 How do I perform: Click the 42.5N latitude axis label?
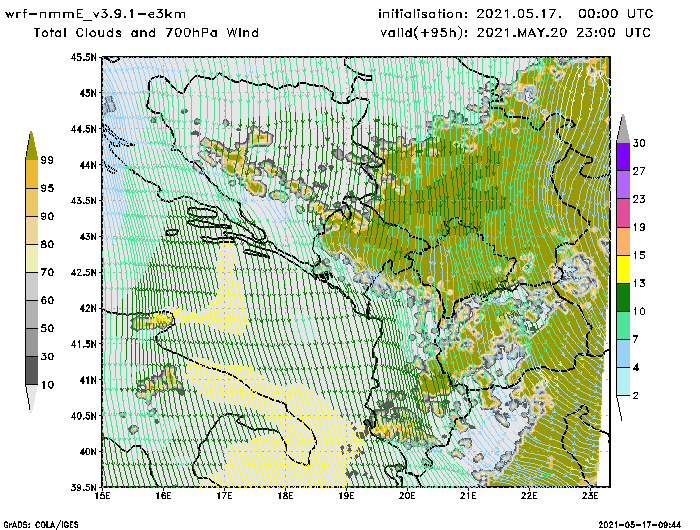[83, 272]
